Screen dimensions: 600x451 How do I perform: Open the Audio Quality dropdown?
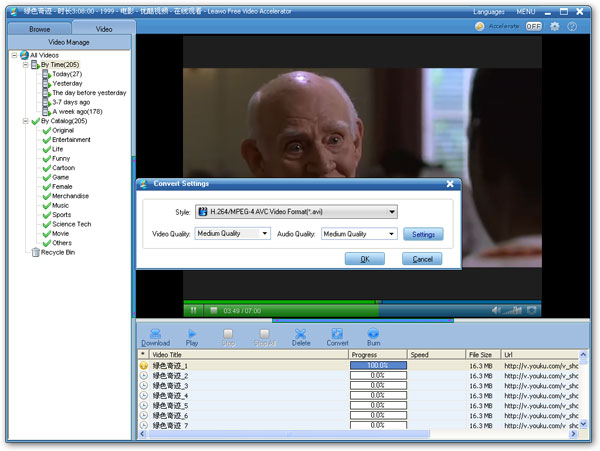point(359,233)
